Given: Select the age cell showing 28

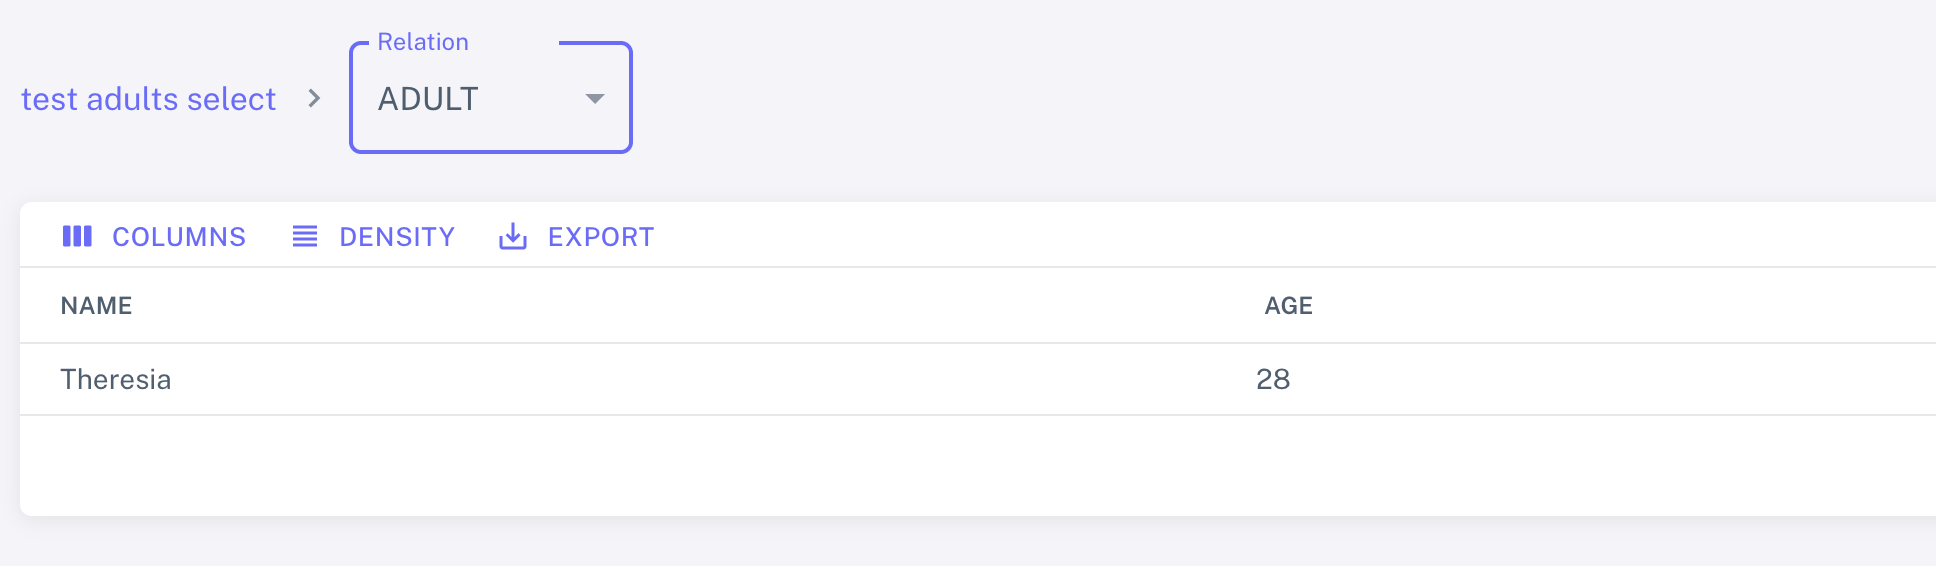Looking at the screenshot, I should [x=1273, y=380].
